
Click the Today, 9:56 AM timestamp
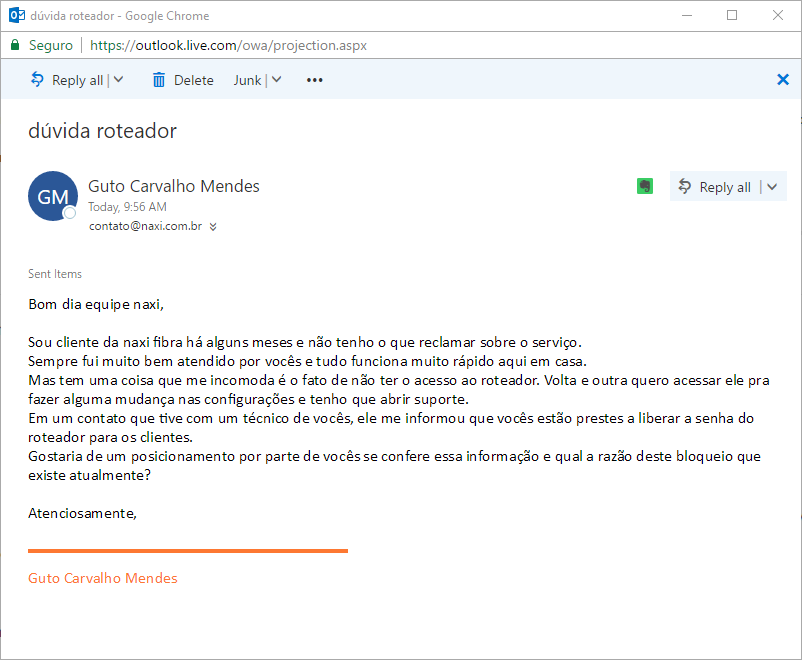click(127, 207)
